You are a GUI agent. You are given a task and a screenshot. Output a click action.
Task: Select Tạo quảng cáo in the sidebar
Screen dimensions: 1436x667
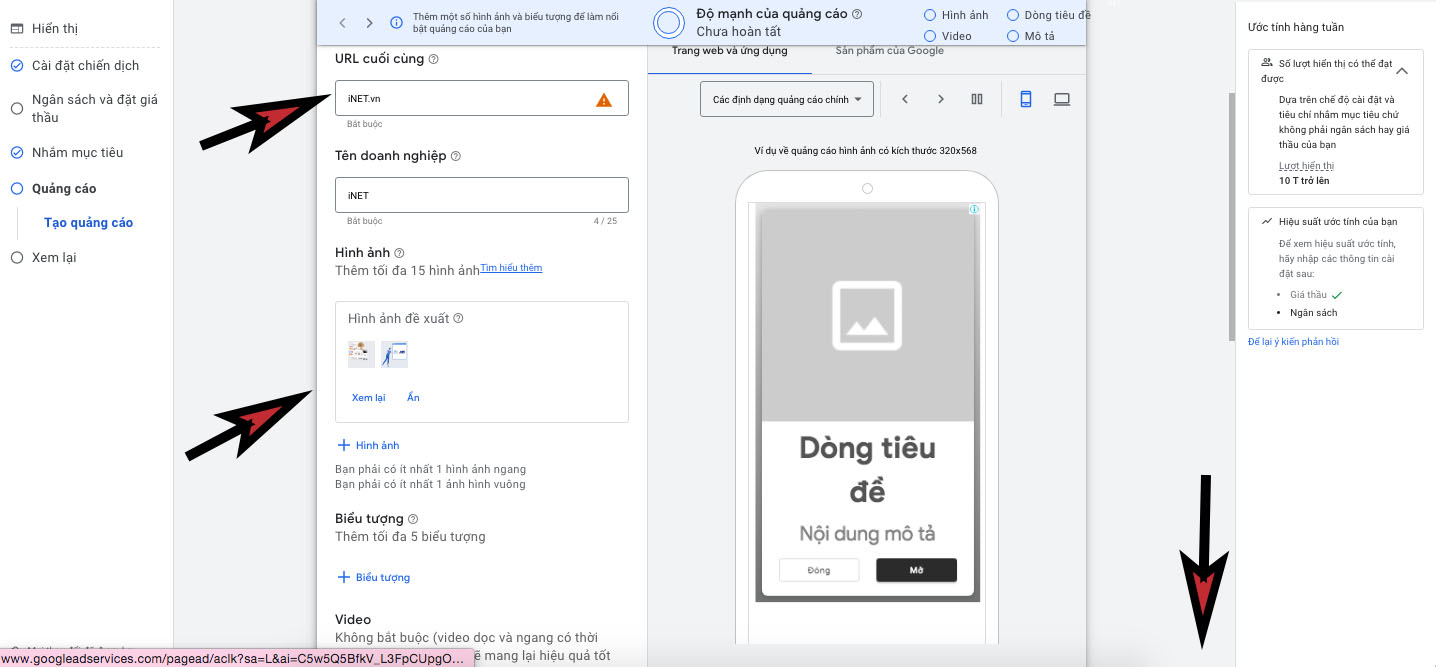click(89, 222)
